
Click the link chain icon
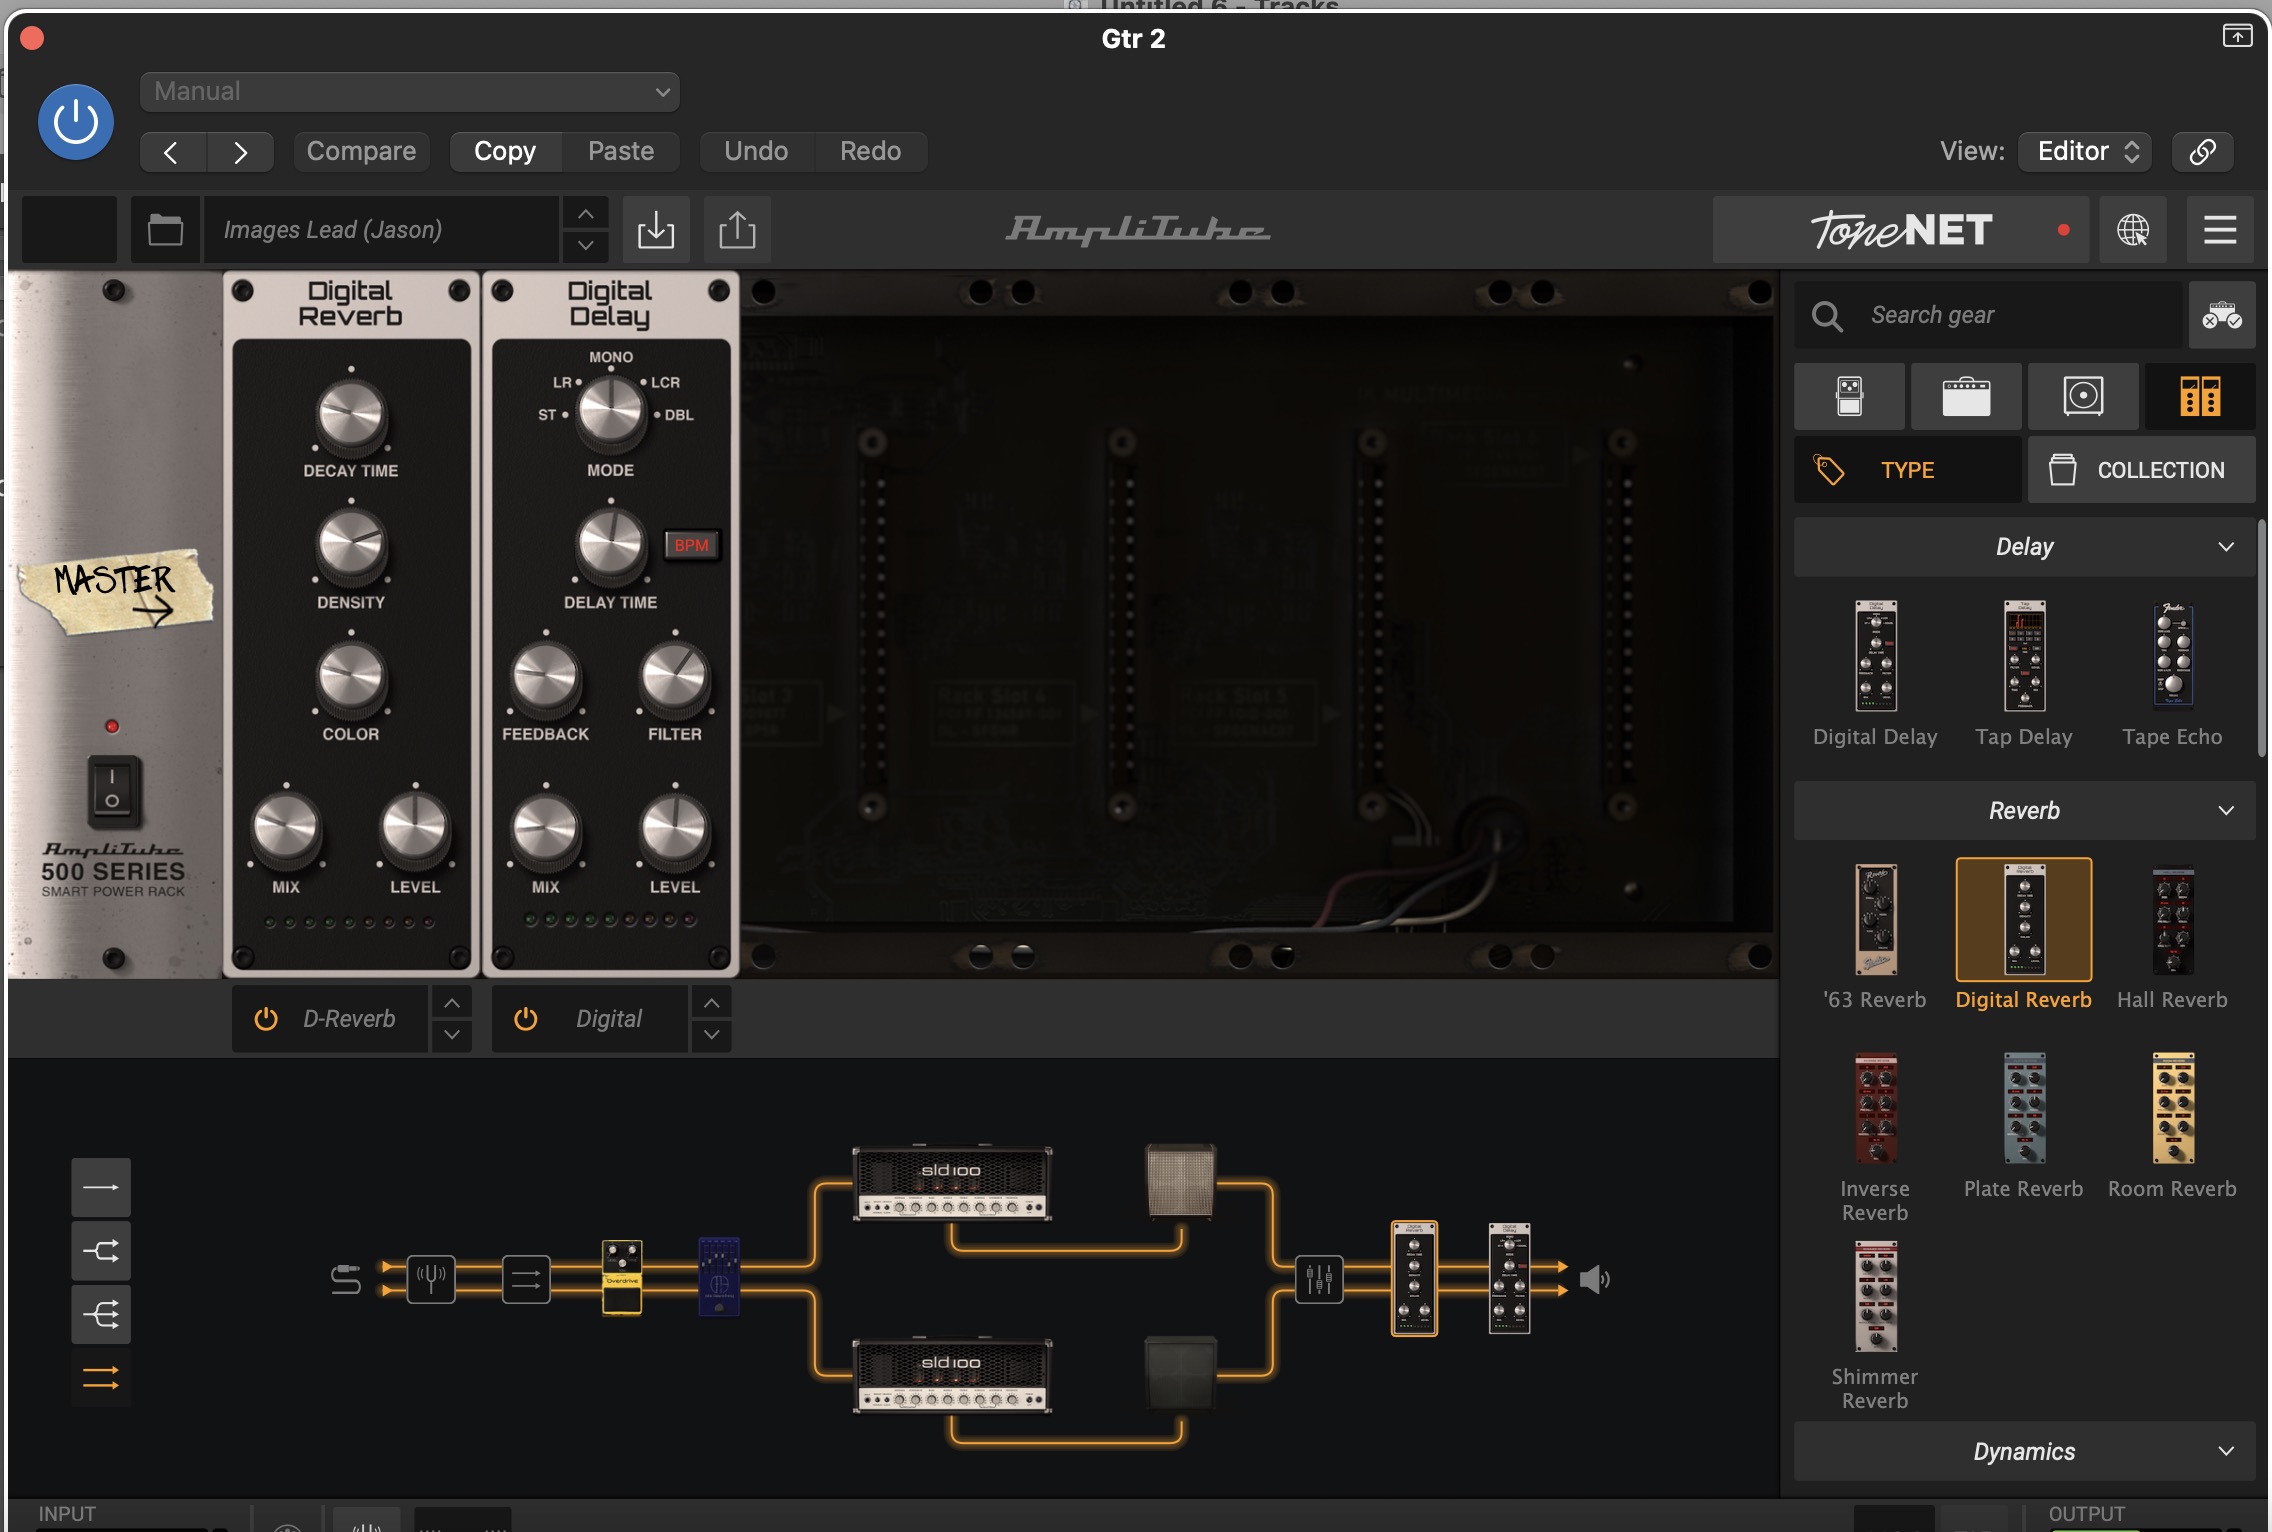coord(2203,151)
